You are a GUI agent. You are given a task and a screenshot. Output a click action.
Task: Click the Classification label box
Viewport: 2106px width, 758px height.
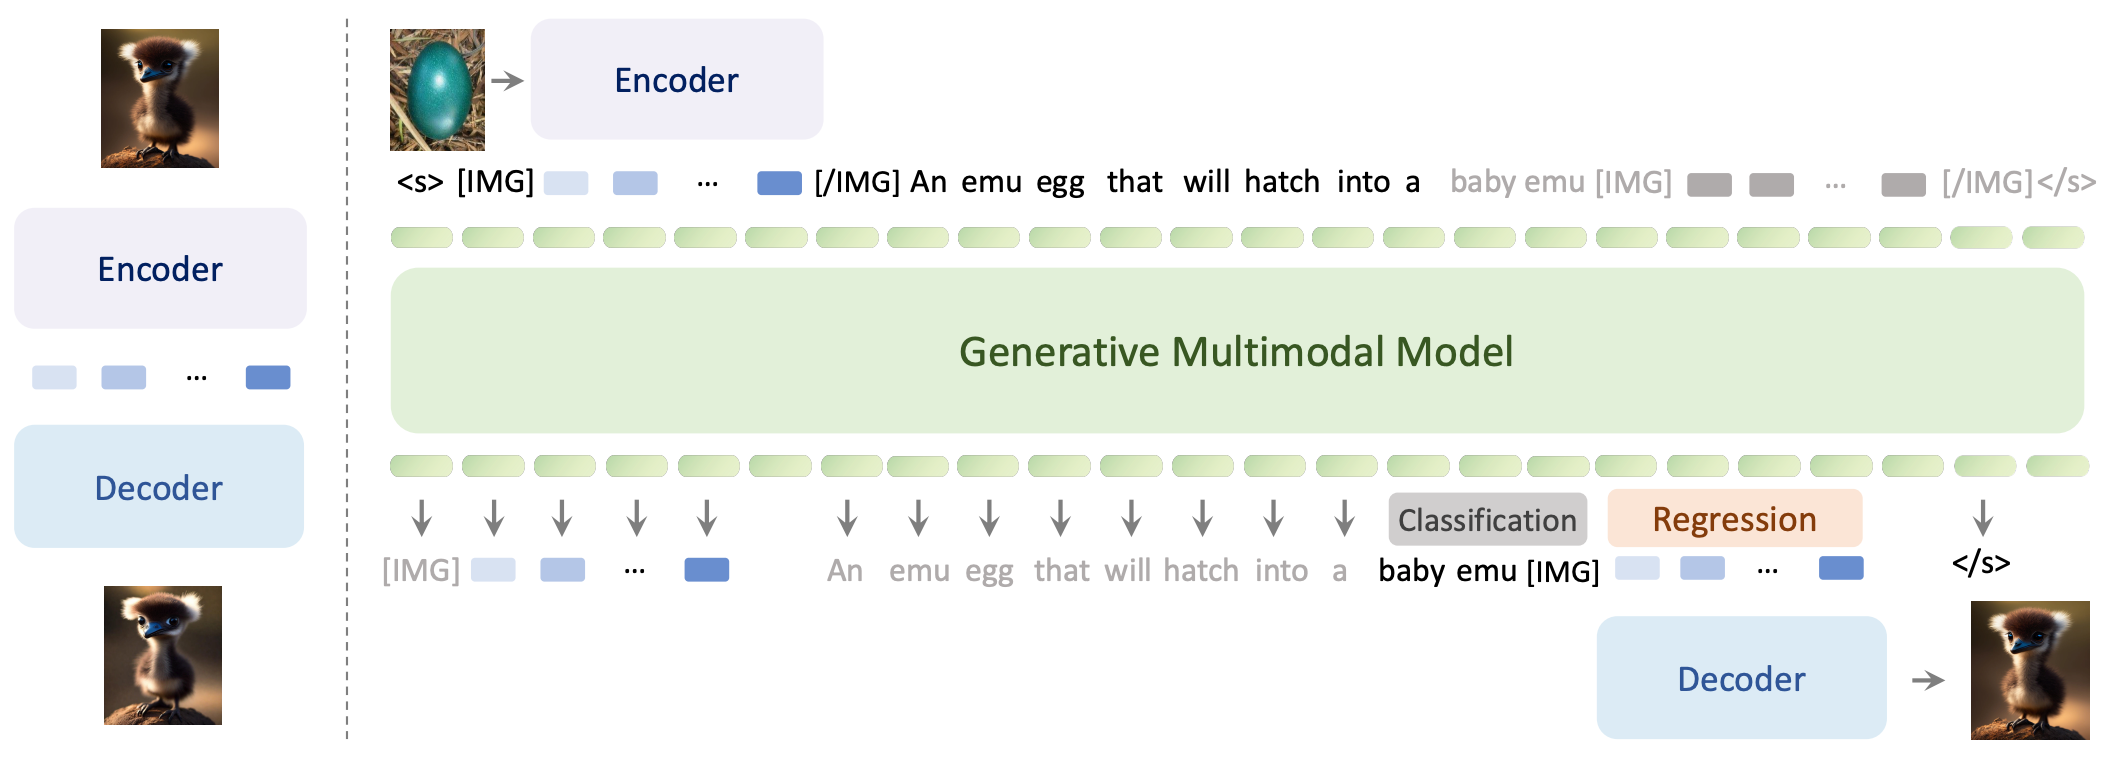[x=1487, y=520]
